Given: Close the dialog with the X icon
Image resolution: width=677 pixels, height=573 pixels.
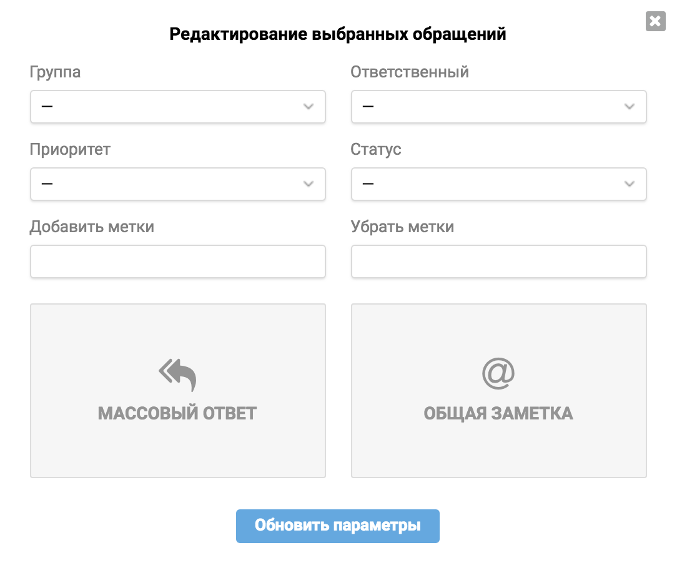Looking at the screenshot, I should pyautogui.click(x=655, y=21).
